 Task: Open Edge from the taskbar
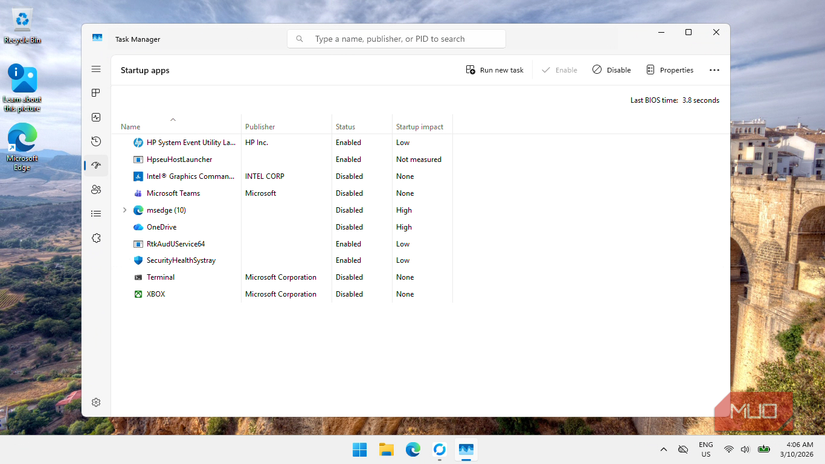[x=413, y=450]
